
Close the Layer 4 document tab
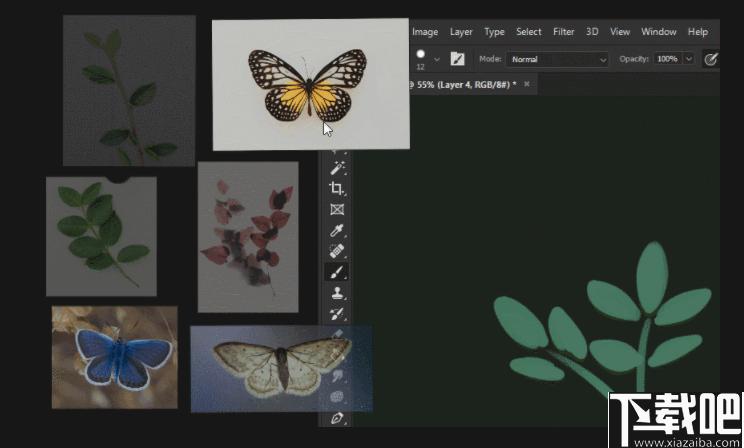tap(527, 84)
